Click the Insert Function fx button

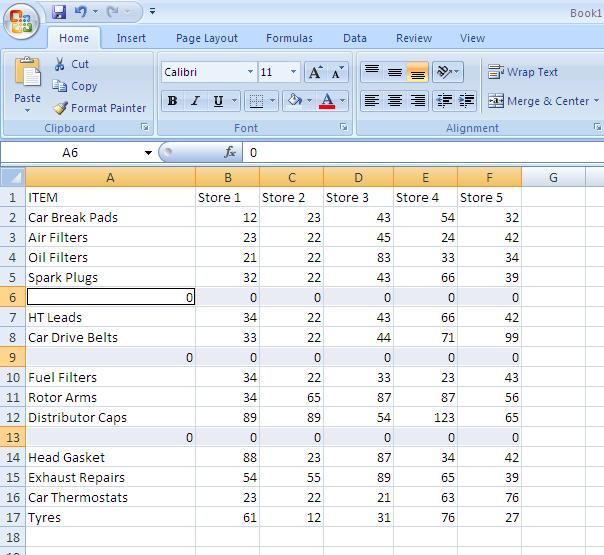[230, 153]
